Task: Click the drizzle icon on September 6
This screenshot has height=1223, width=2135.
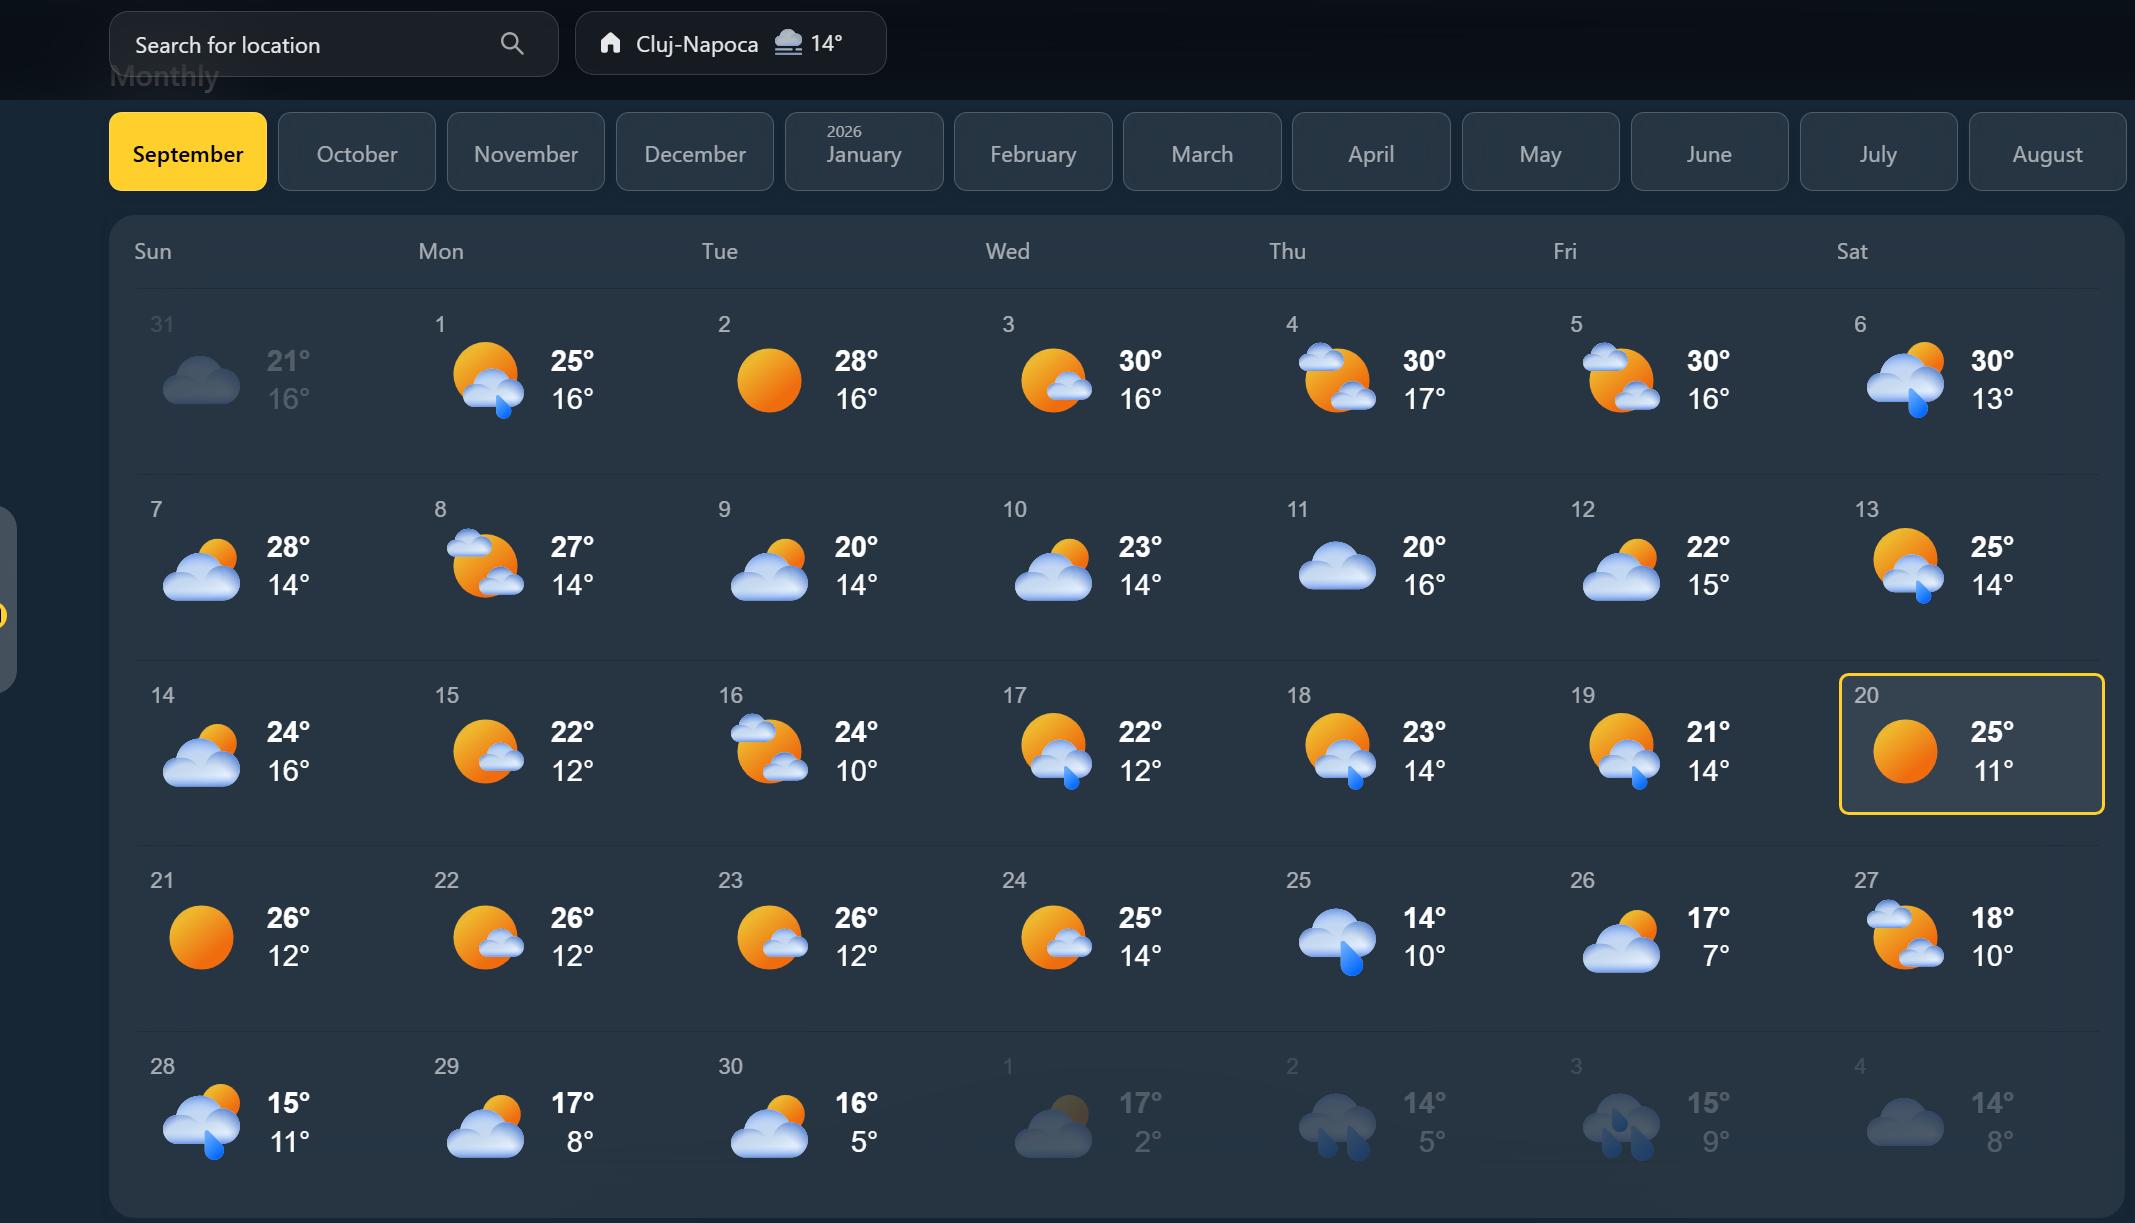Action: click(1903, 379)
